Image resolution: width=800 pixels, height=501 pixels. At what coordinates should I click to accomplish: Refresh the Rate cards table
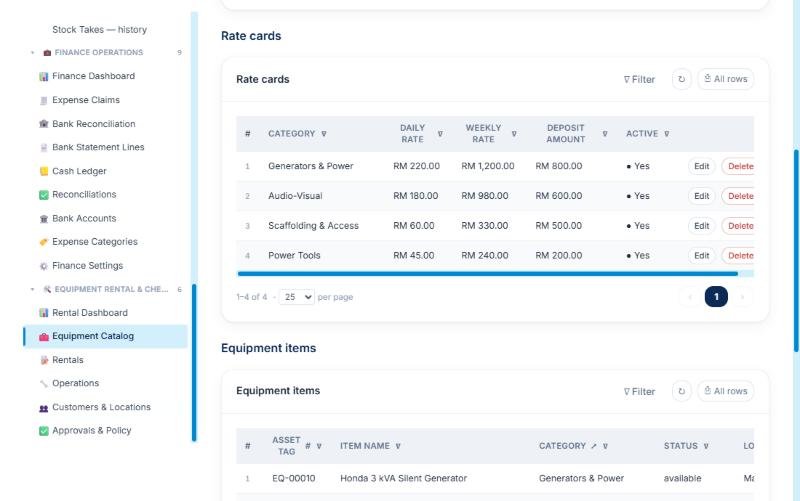682,79
